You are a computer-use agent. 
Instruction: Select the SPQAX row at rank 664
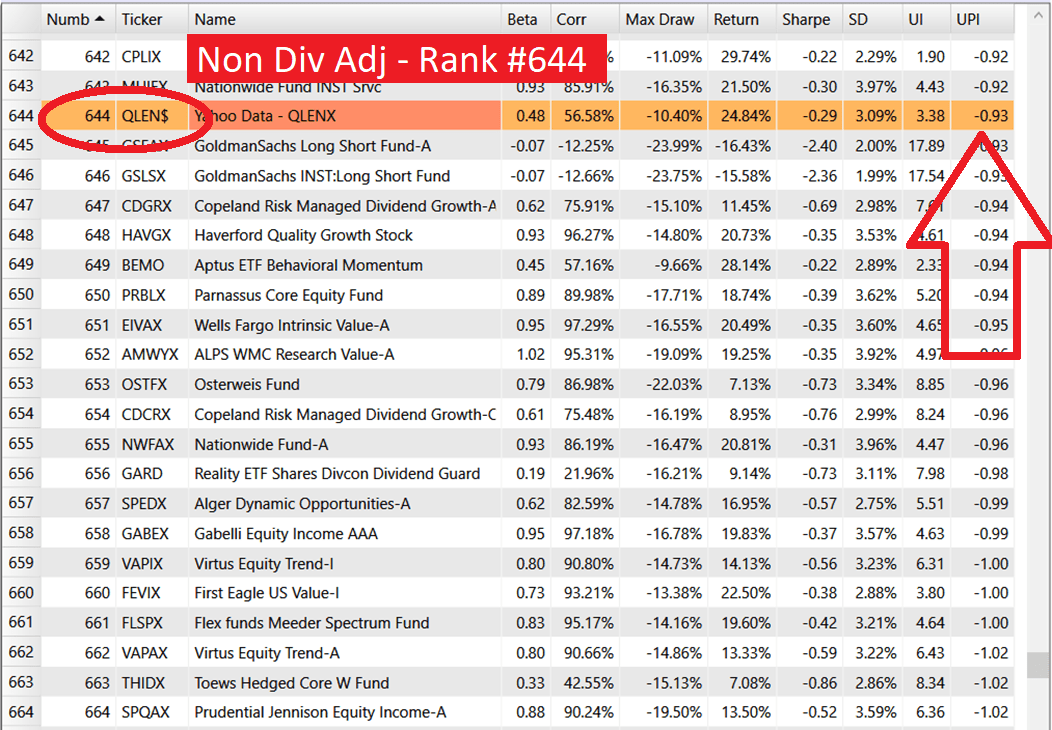(300, 712)
